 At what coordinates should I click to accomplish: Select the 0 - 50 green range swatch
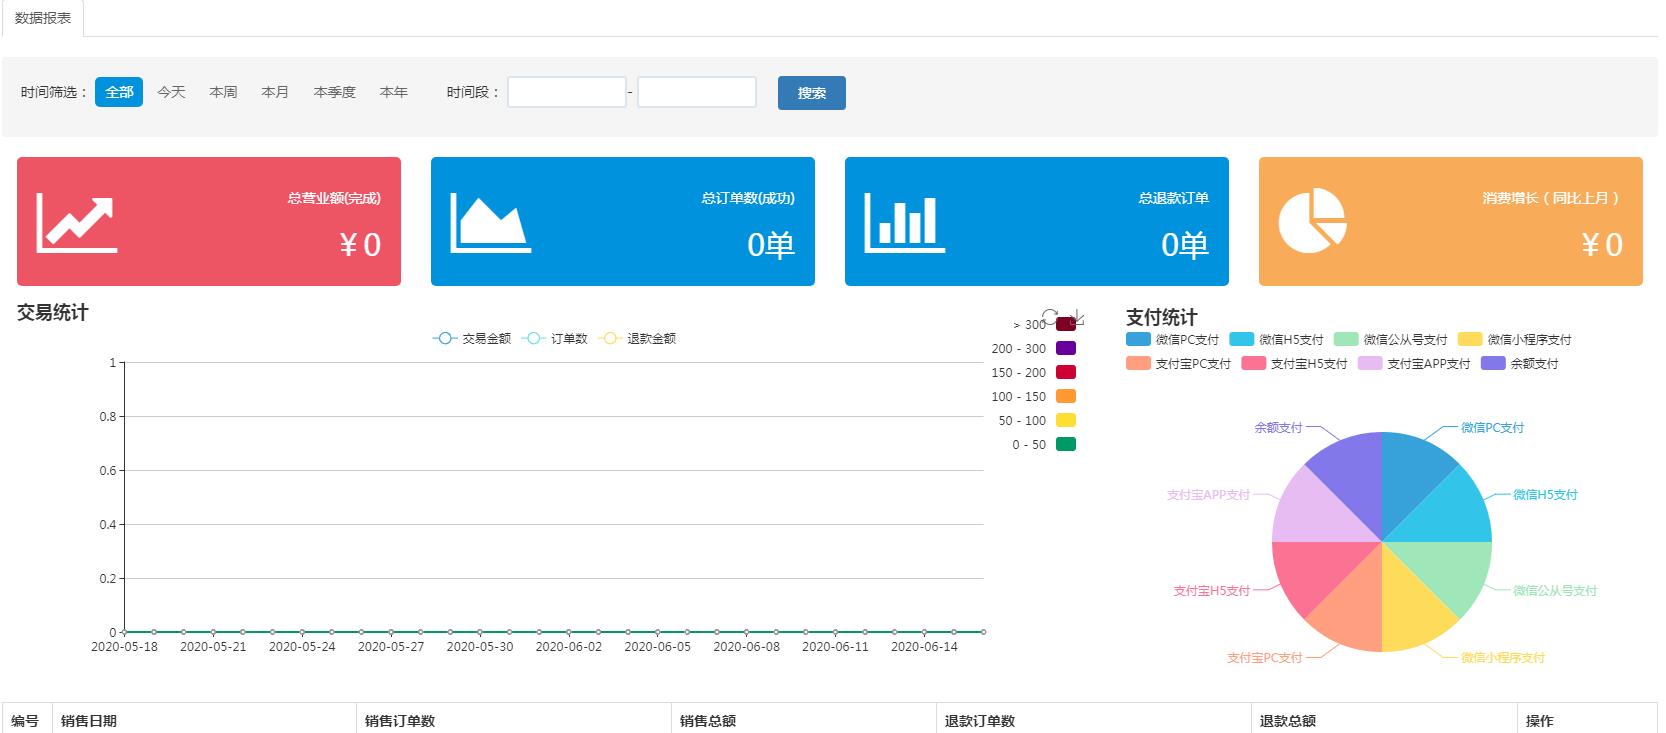click(x=1066, y=444)
